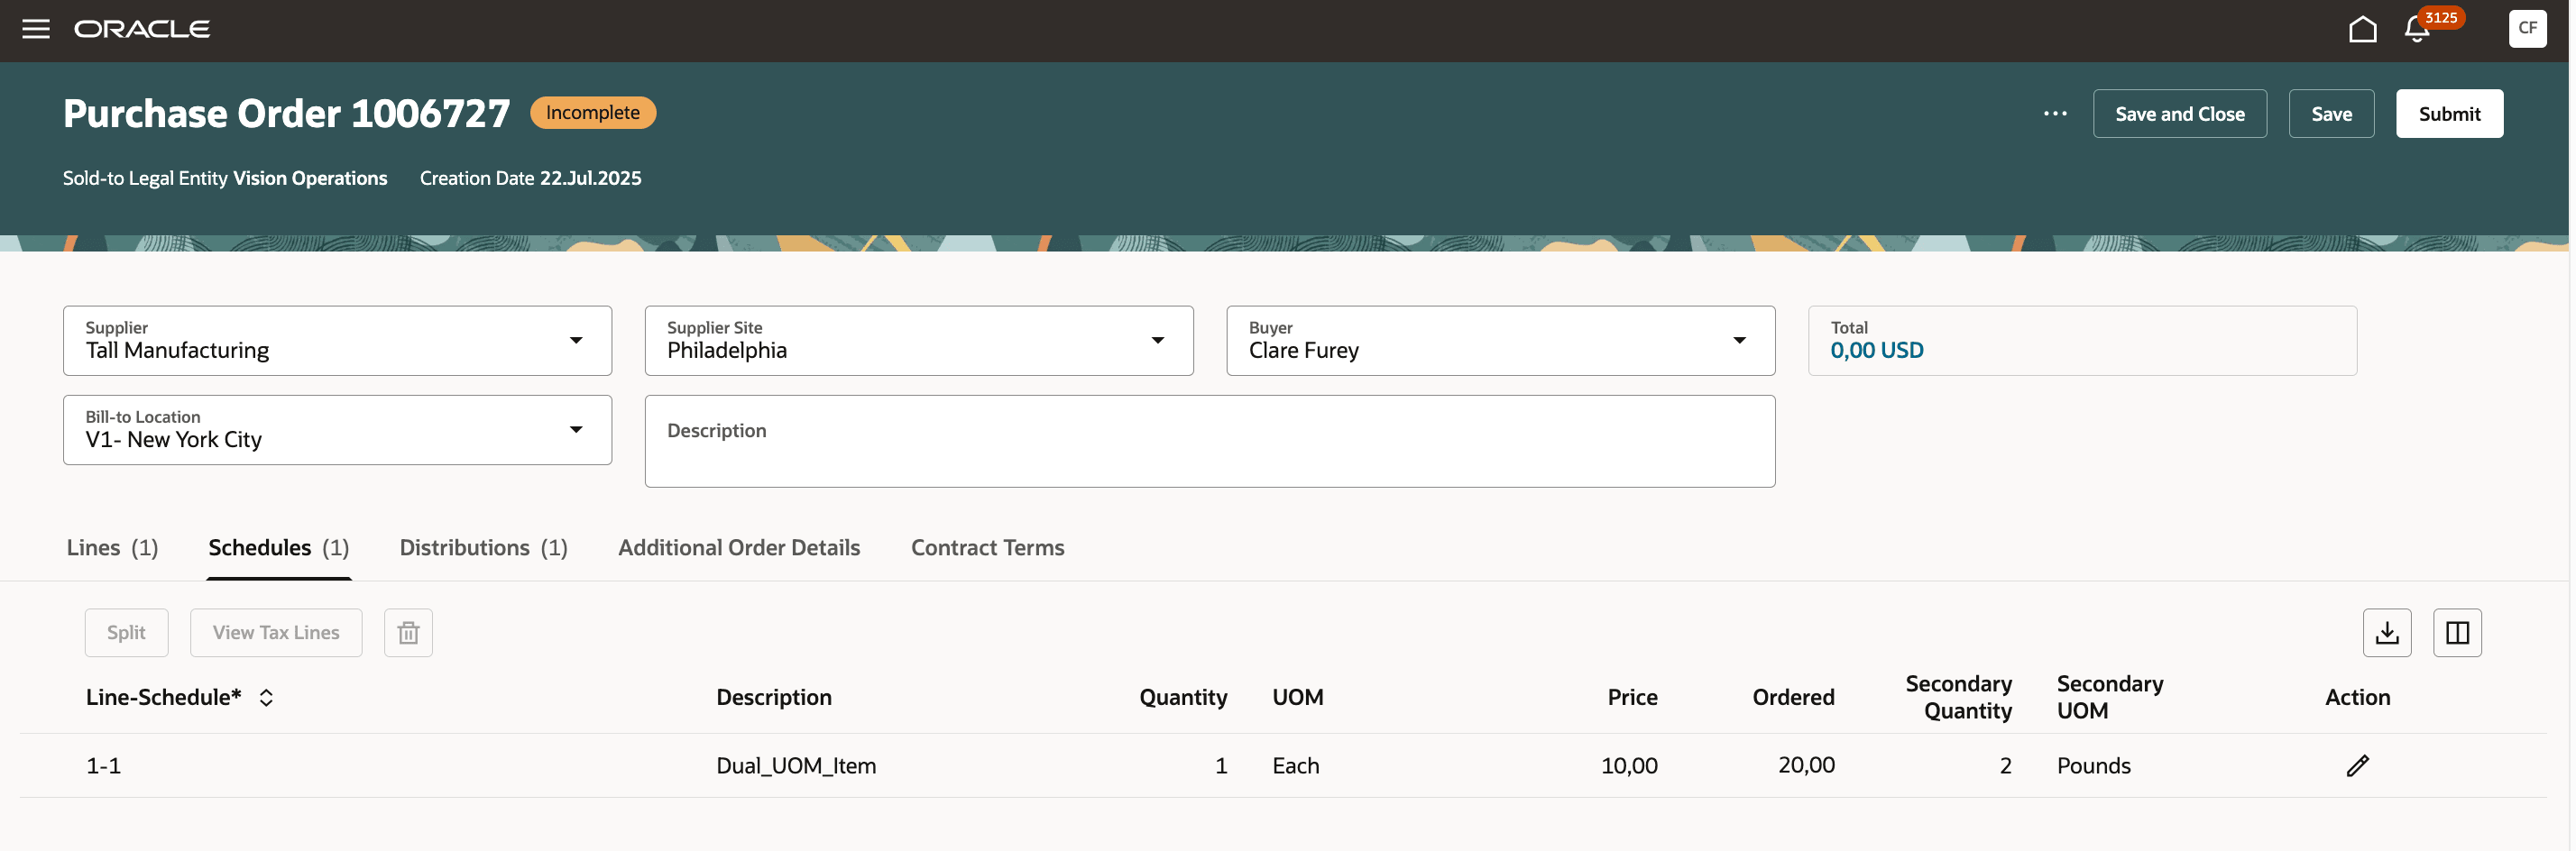Edit schedule 1-1 with the pencil icon
The width and height of the screenshot is (2576, 851).
[x=2357, y=766]
